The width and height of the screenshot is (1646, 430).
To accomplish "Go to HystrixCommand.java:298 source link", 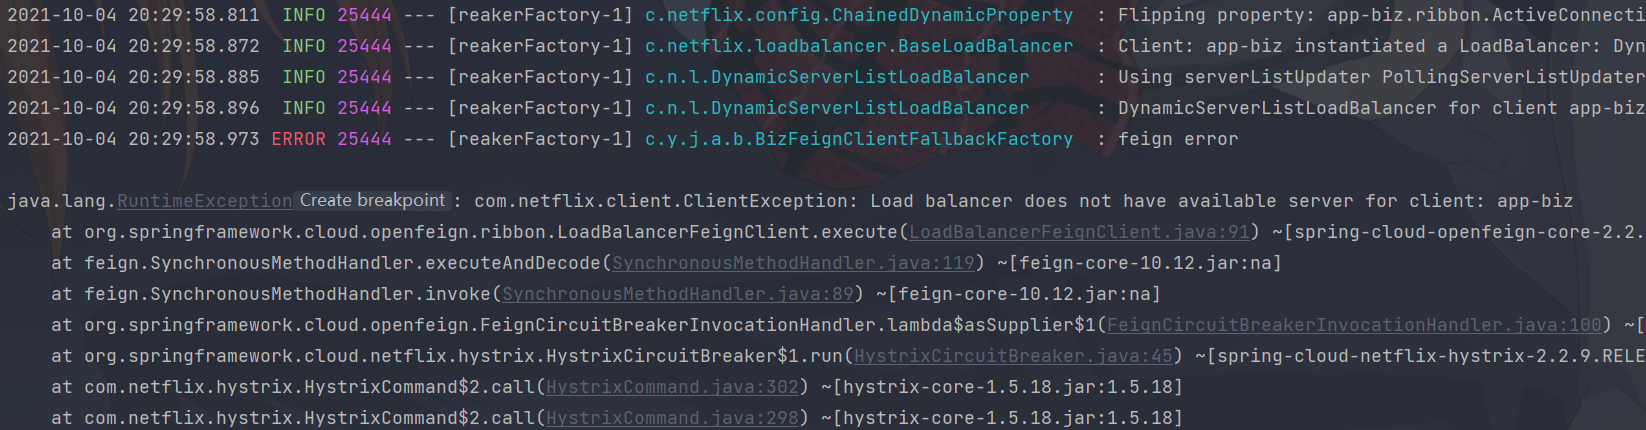I will point(672,418).
